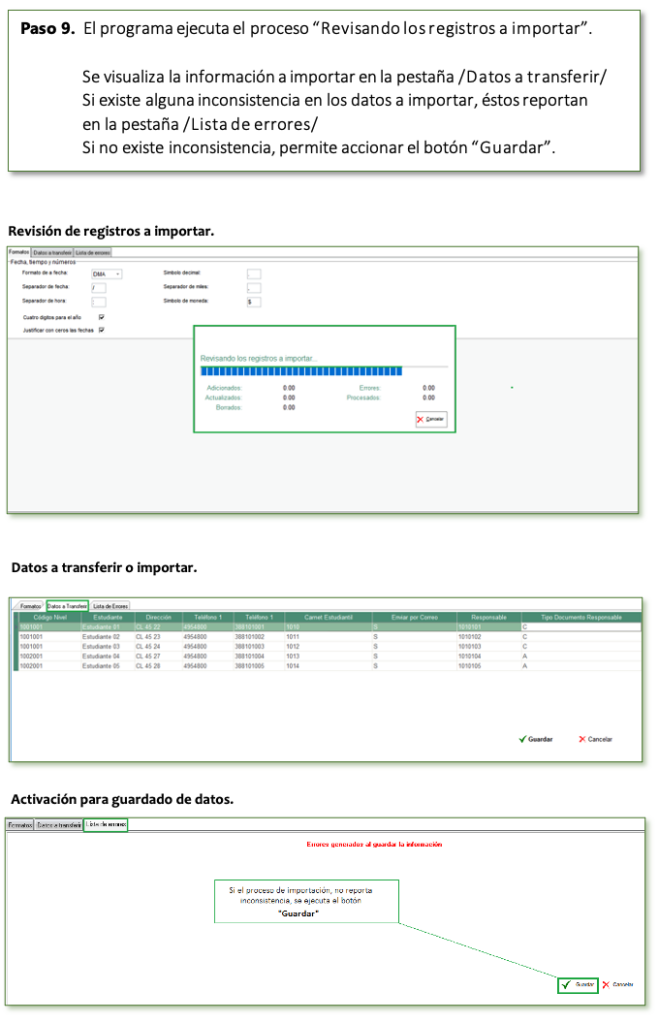Image resolution: width=659 pixels, height=1024 pixels.
Task: Uncheck 'Justificar con ceros las fechas'
Action: (x=102, y=329)
